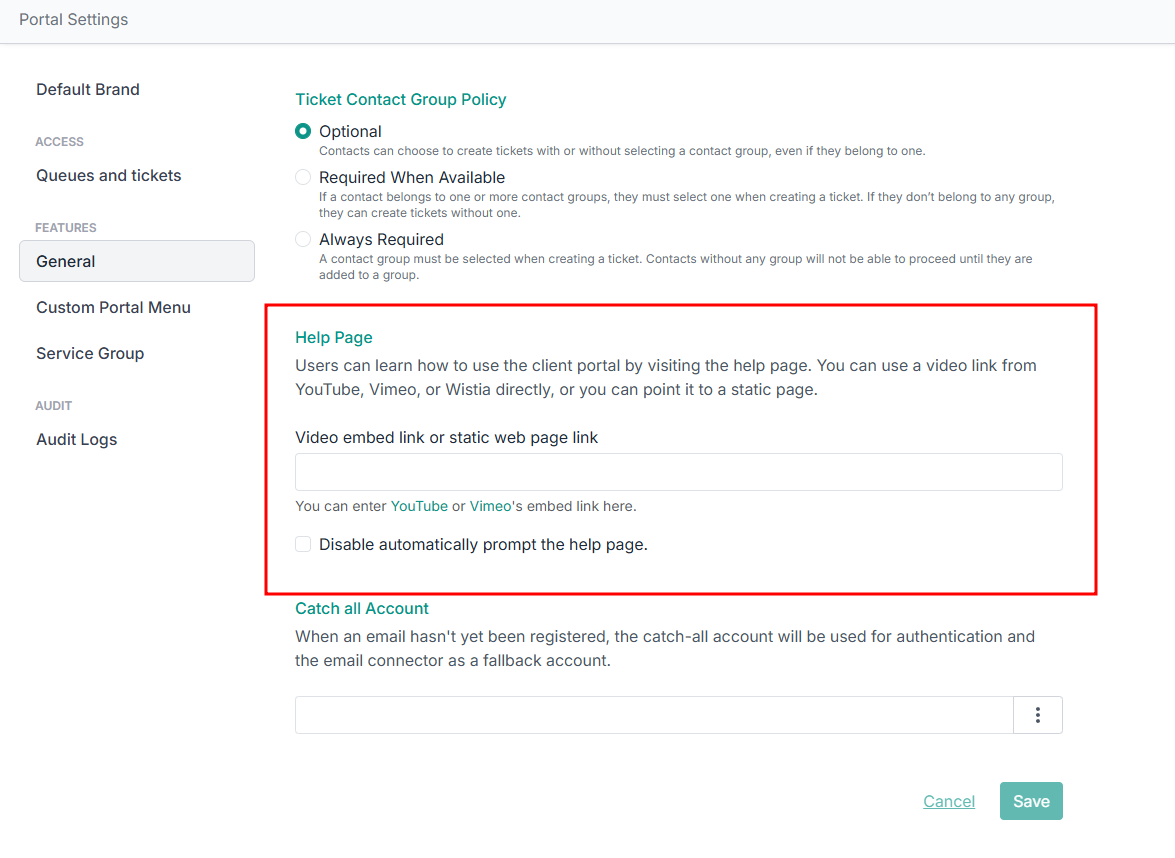1175x858 pixels.
Task: Click the Help Page section heading
Action: [x=334, y=337]
